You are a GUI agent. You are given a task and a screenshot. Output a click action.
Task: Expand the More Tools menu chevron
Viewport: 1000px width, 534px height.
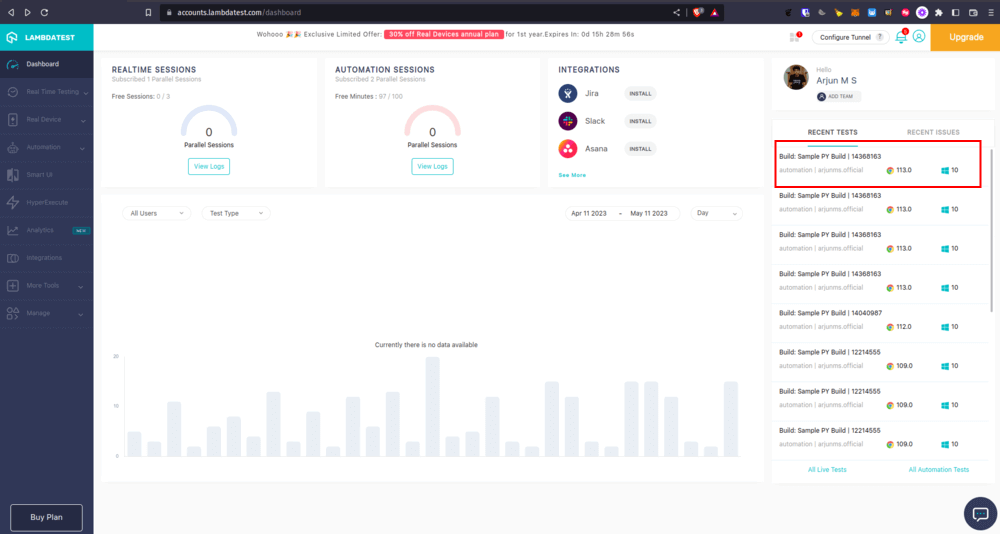point(81,287)
